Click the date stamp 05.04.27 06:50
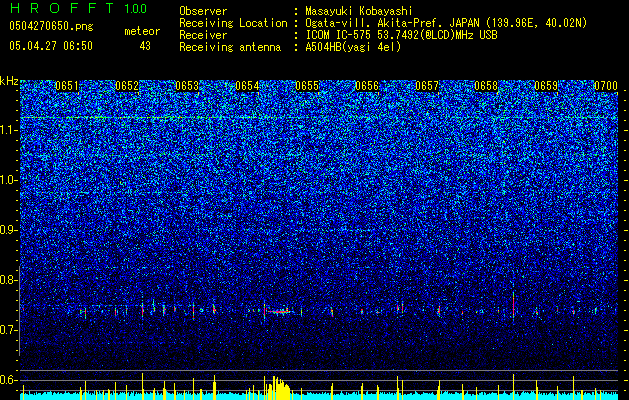 pyautogui.click(x=51, y=46)
